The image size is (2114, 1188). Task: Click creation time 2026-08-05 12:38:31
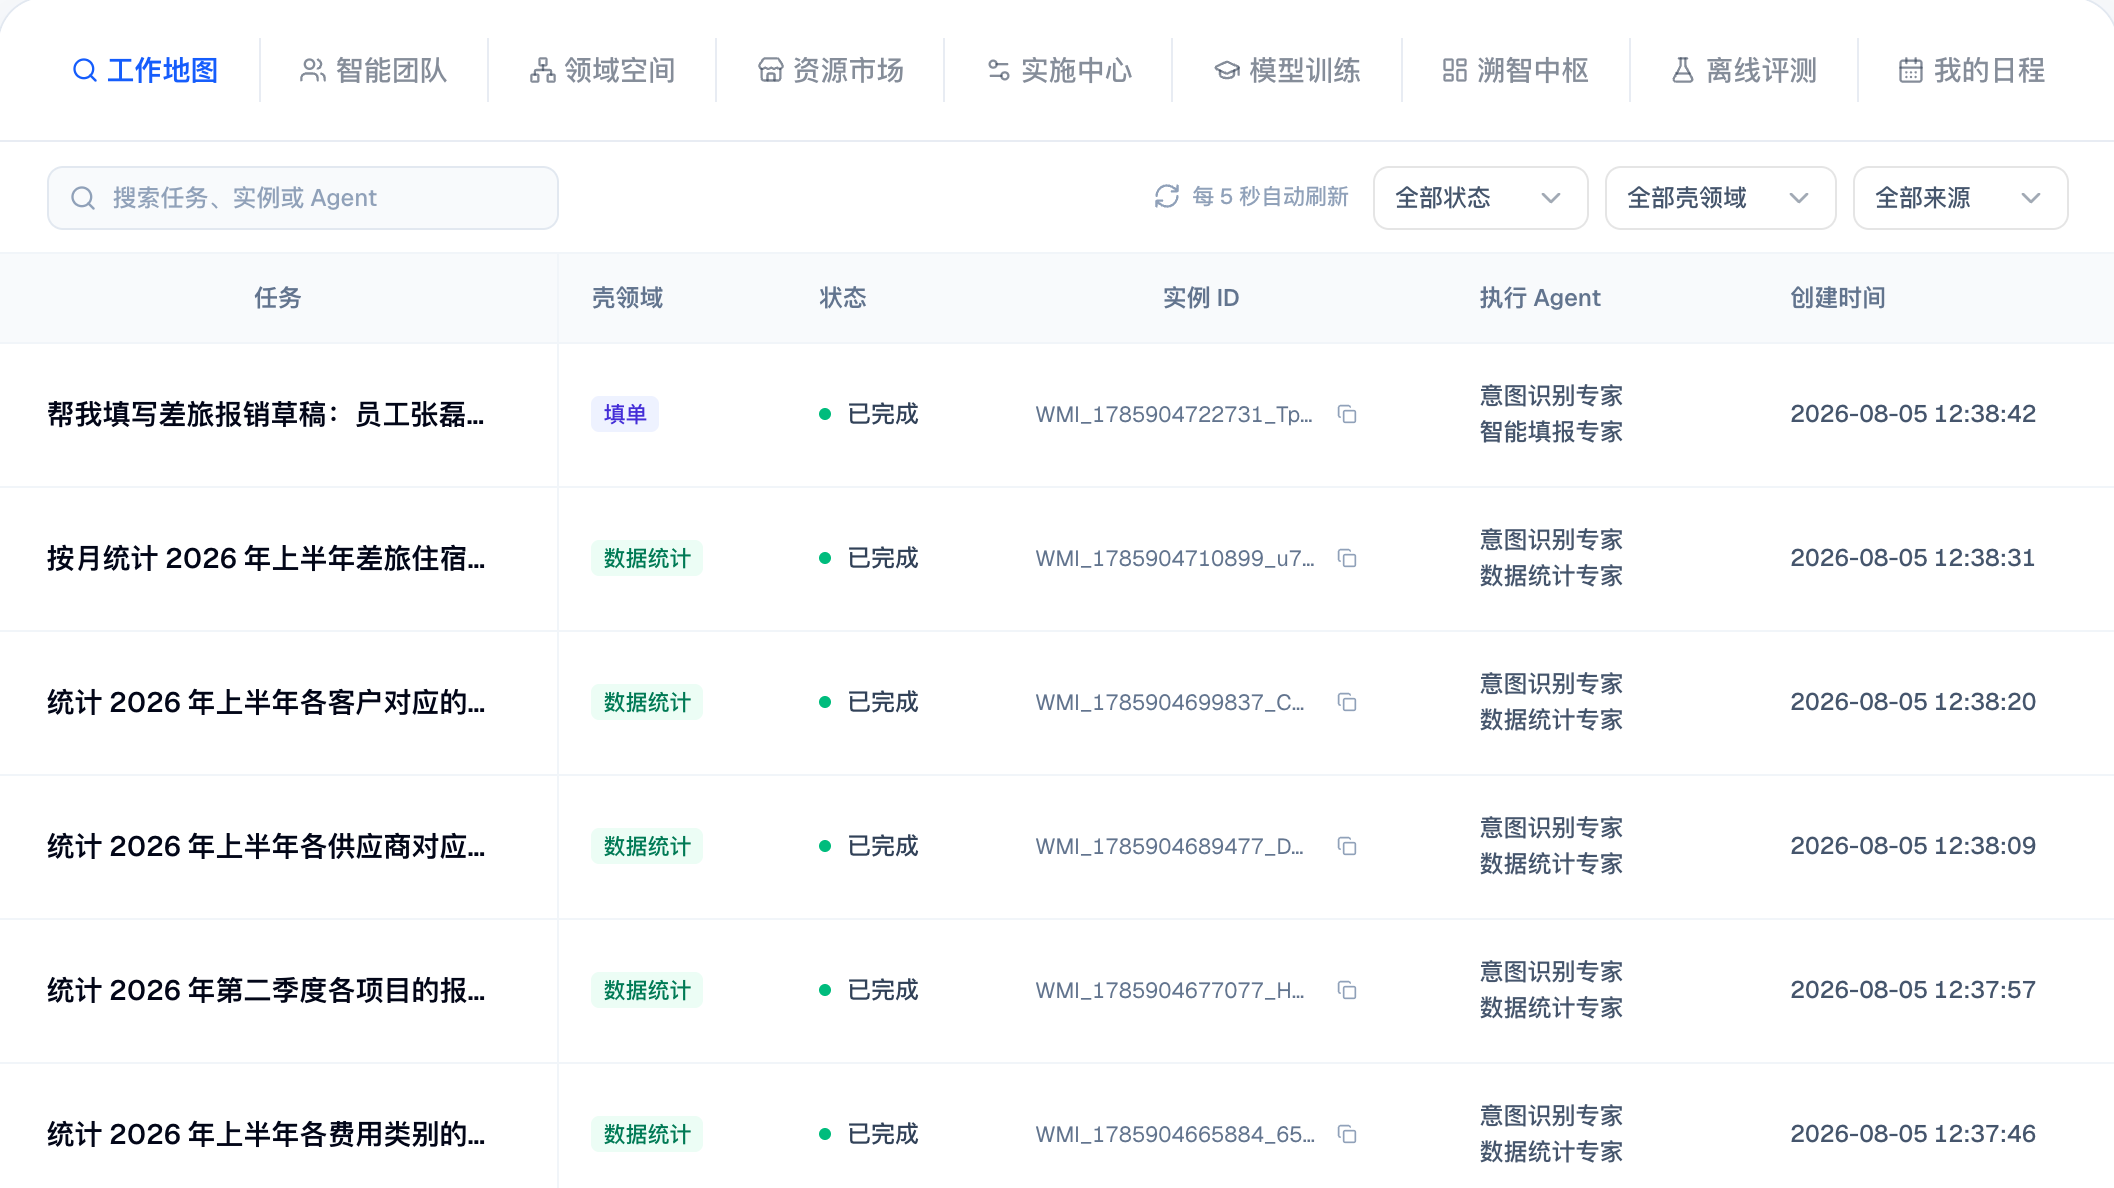[x=1913, y=558]
